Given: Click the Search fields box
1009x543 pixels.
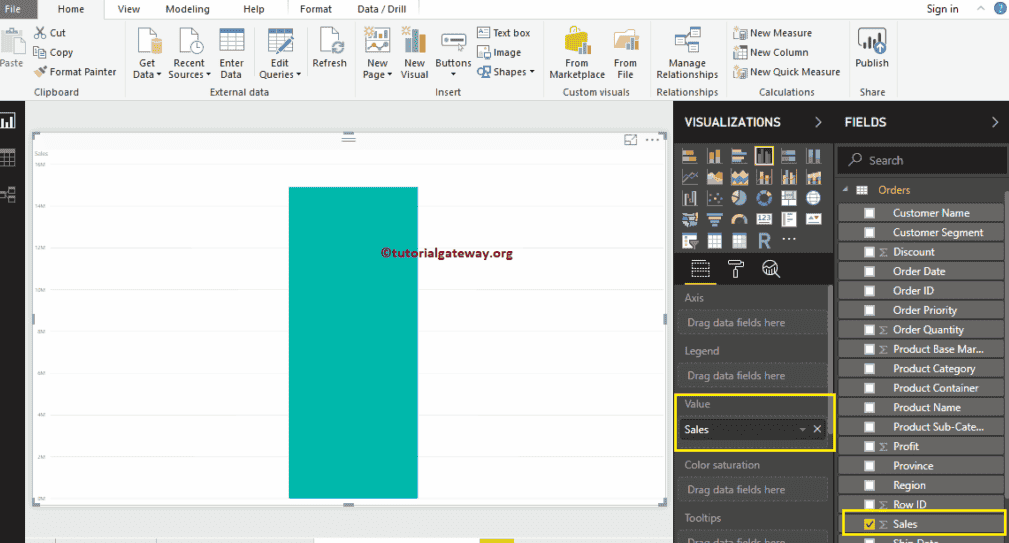Looking at the screenshot, I should (922, 160).
